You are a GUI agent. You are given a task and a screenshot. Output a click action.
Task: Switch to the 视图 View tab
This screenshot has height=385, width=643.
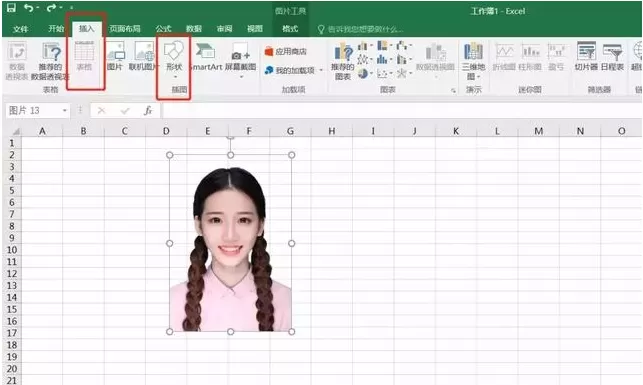pyautogui.click(x=255, y=29)
